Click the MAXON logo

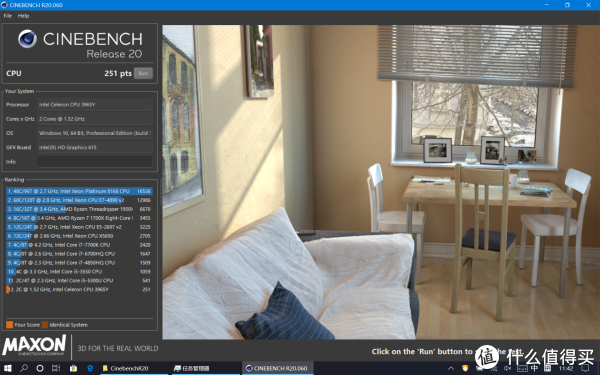click(34, 345)
